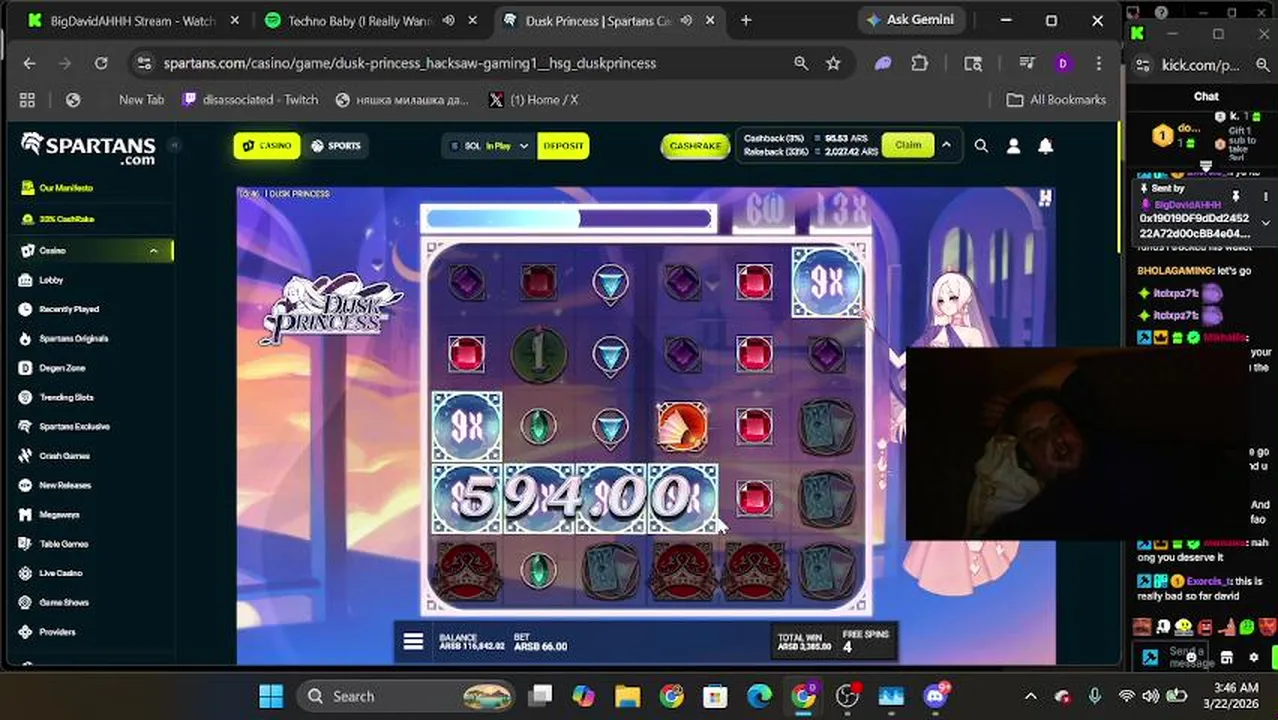The width and height of the screenshot is (1278, 720).
Task: Open Crash Games in sidebar
Action: click(x=64, y=456)
